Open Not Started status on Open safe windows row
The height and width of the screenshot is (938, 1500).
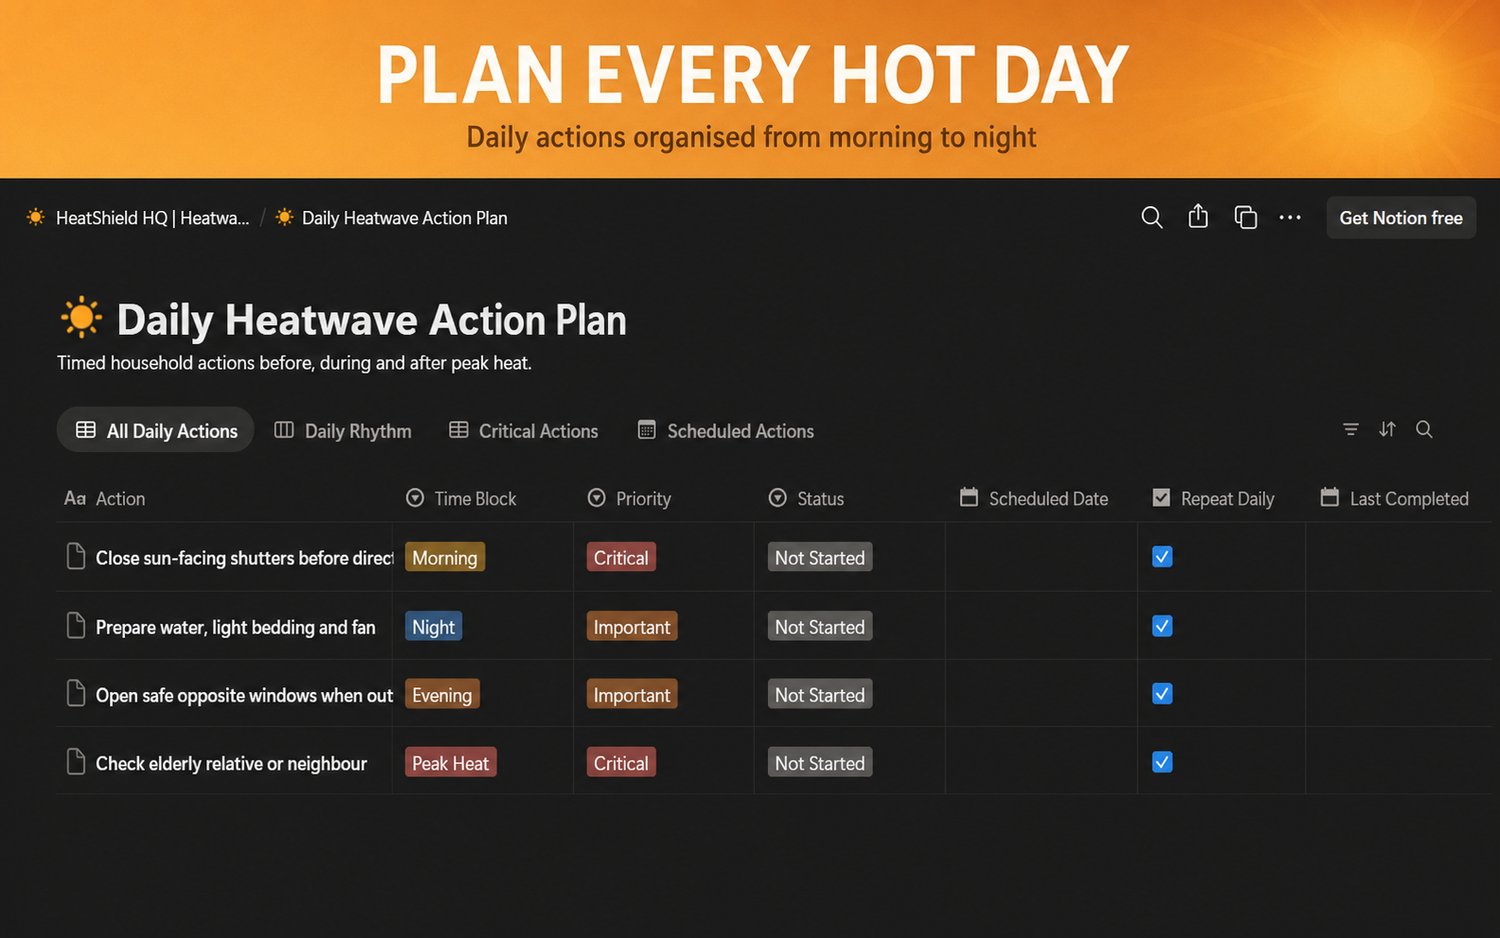click(x=820, y=694)
